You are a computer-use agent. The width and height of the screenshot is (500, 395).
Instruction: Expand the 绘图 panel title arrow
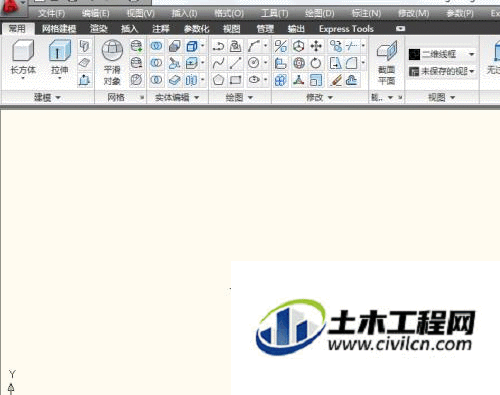pyautogui.click(x=250, y=98)
